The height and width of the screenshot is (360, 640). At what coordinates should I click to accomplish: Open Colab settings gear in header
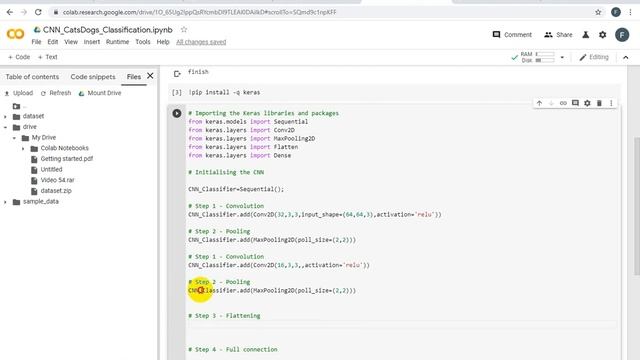pyautogui.click(x=602, y=35)
